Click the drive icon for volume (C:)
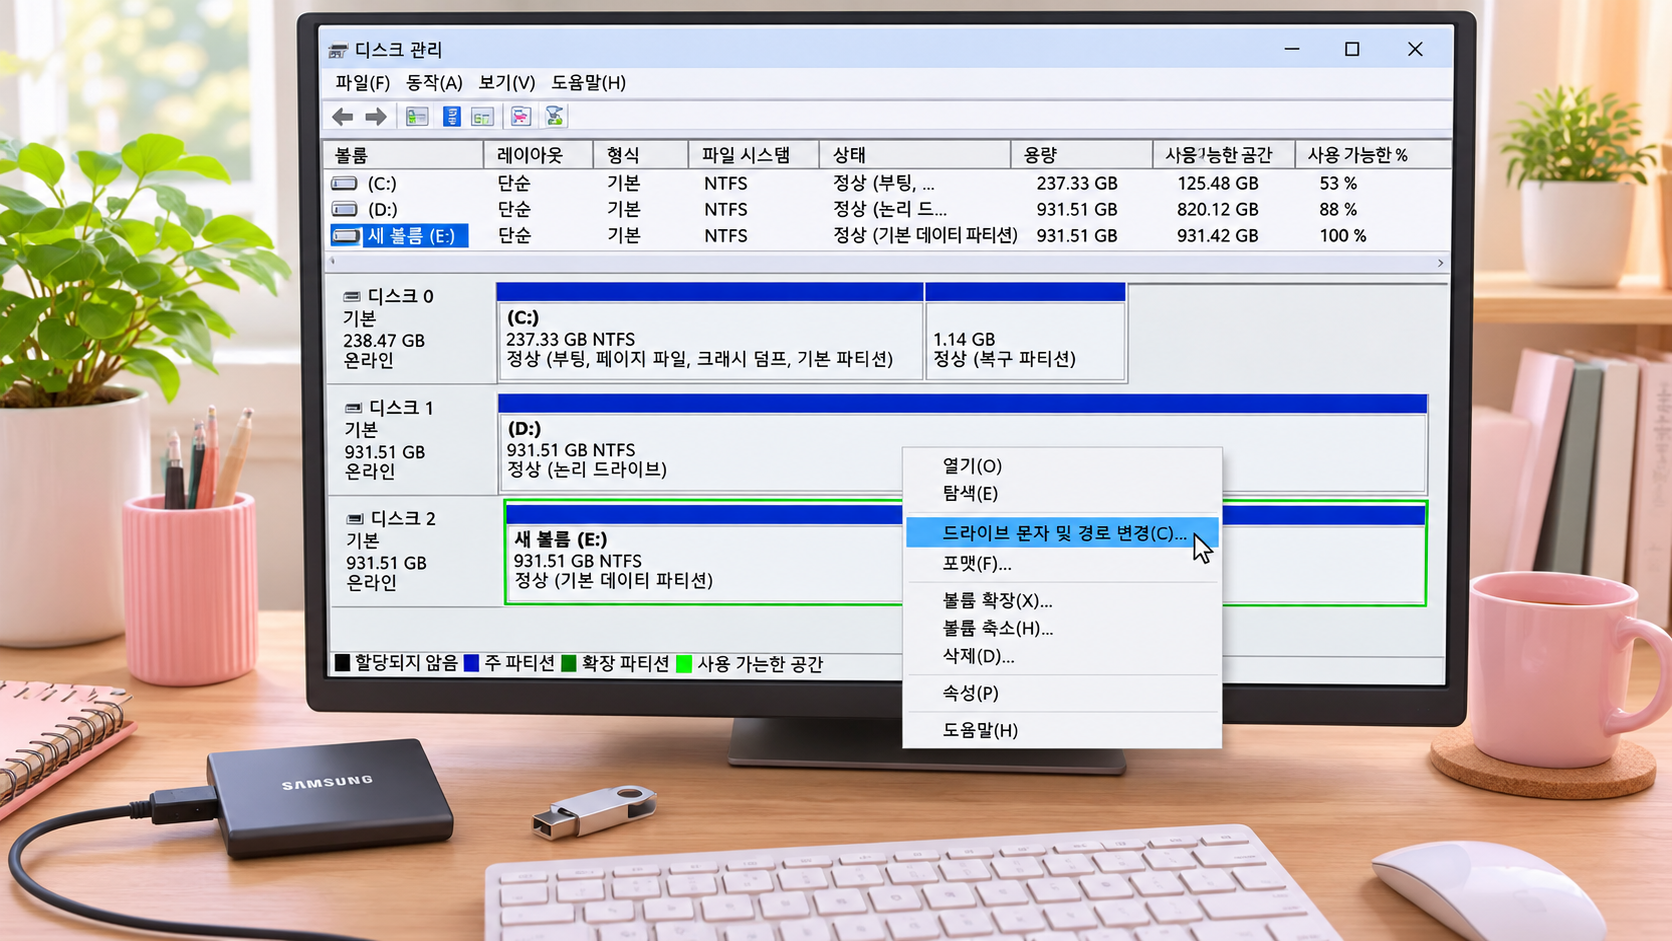 coord(345,183)
